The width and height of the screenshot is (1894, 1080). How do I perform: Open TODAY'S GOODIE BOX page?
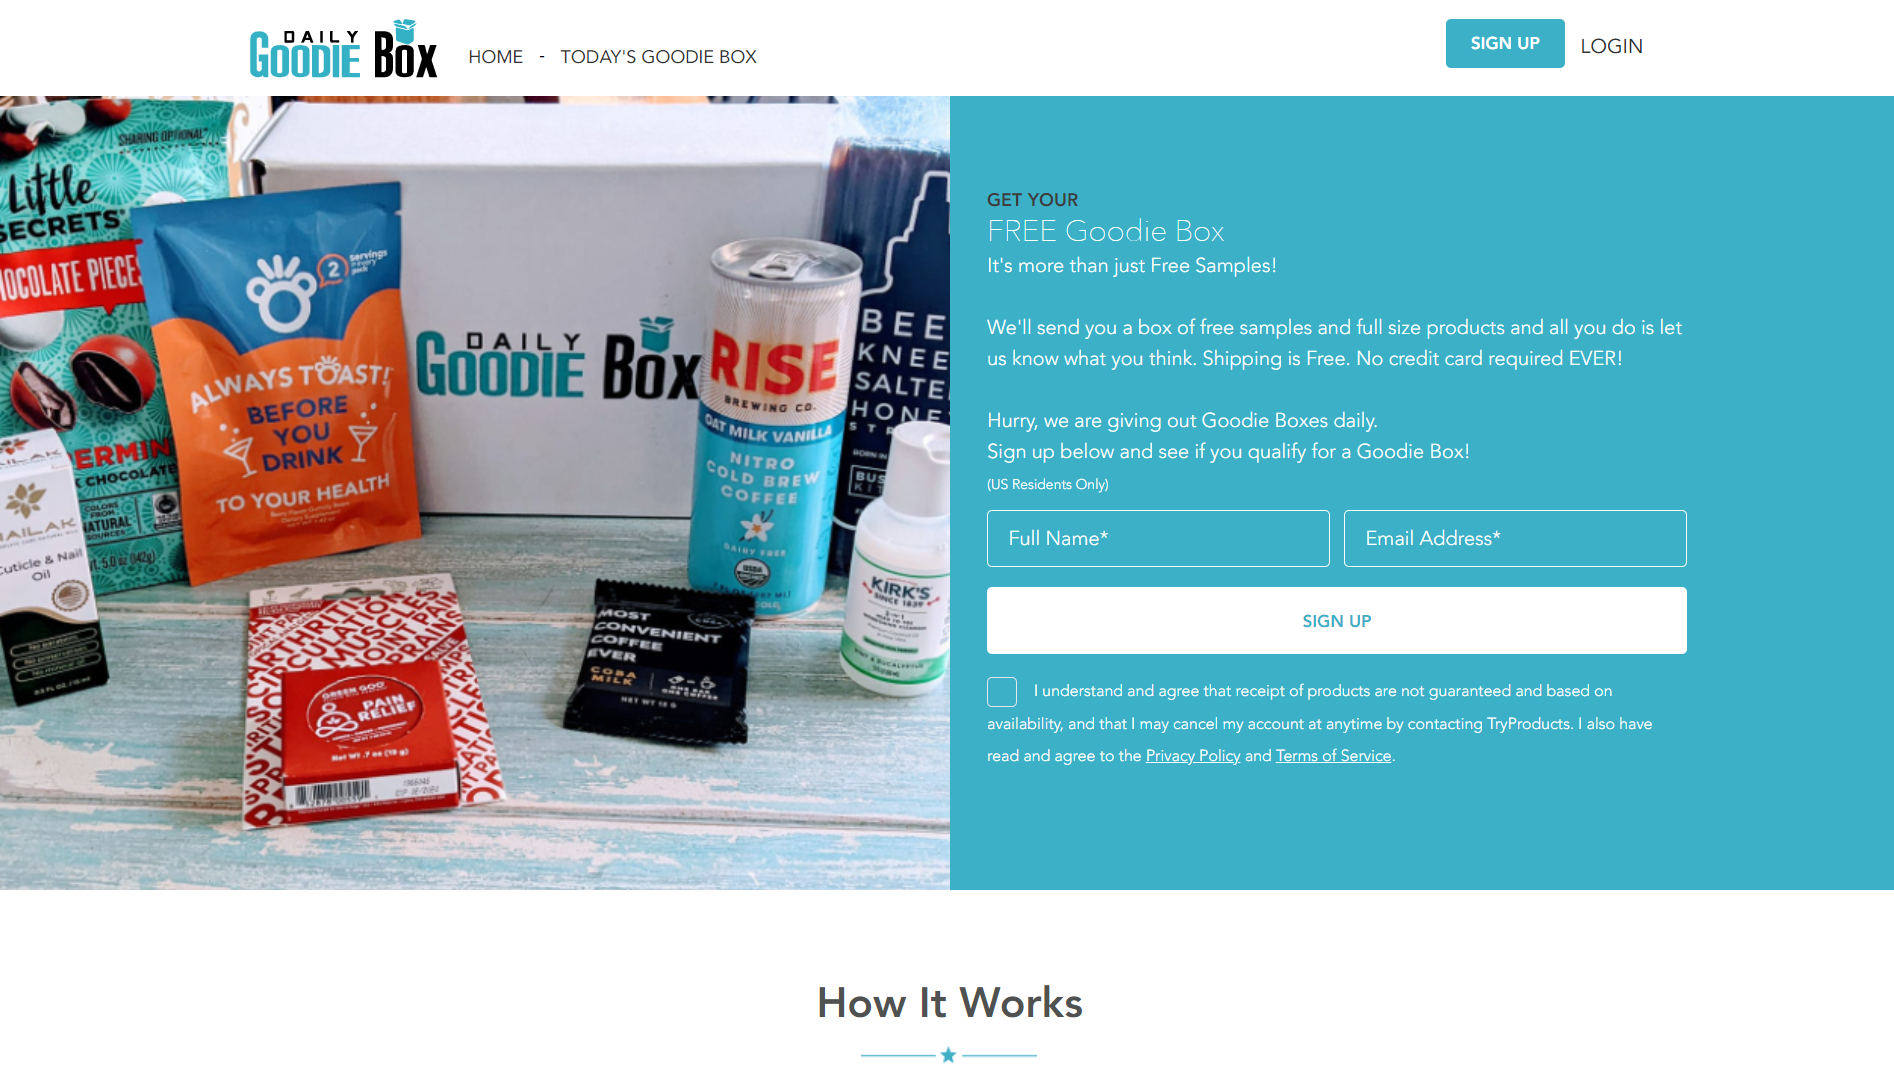pos(658,57)
